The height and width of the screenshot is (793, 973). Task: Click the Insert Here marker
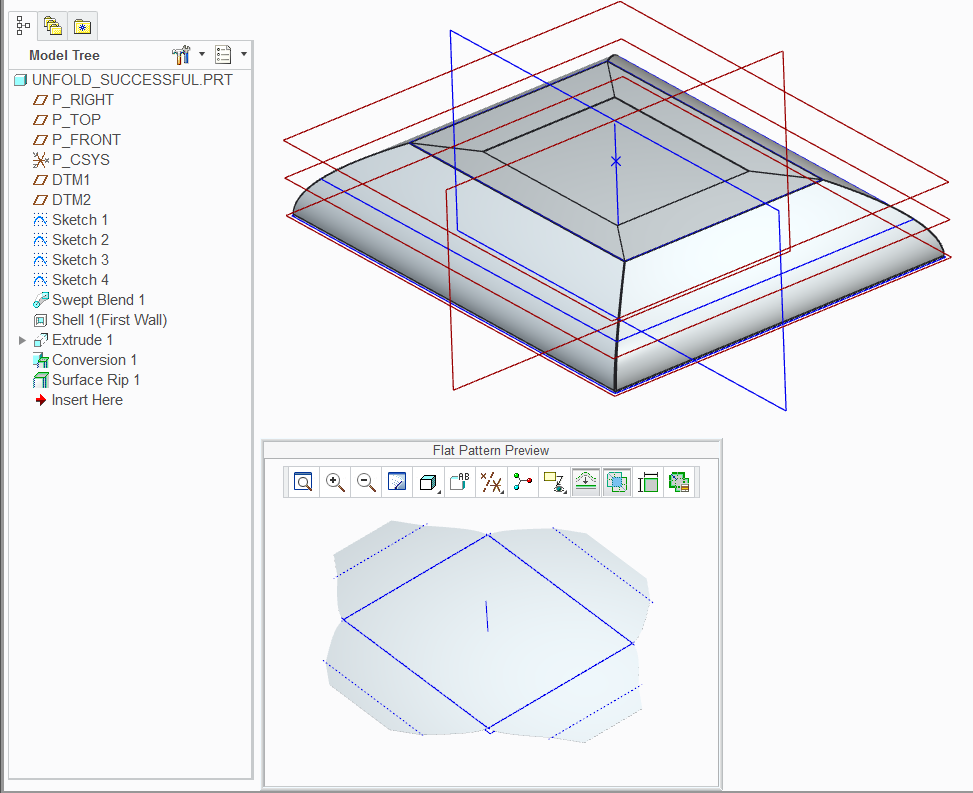pyautogui.click(x=78, y=400)
